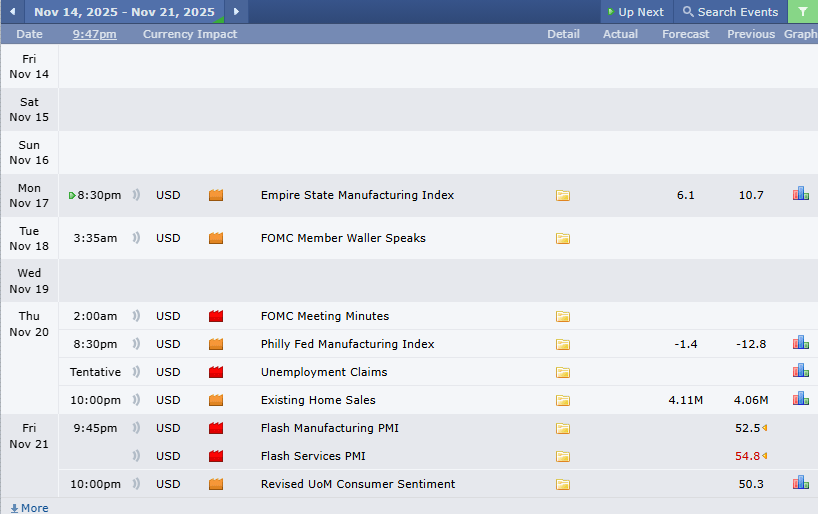This screenshot has width=818, height=514.
Task: Expand the More events link
Action: pos(28,507)
